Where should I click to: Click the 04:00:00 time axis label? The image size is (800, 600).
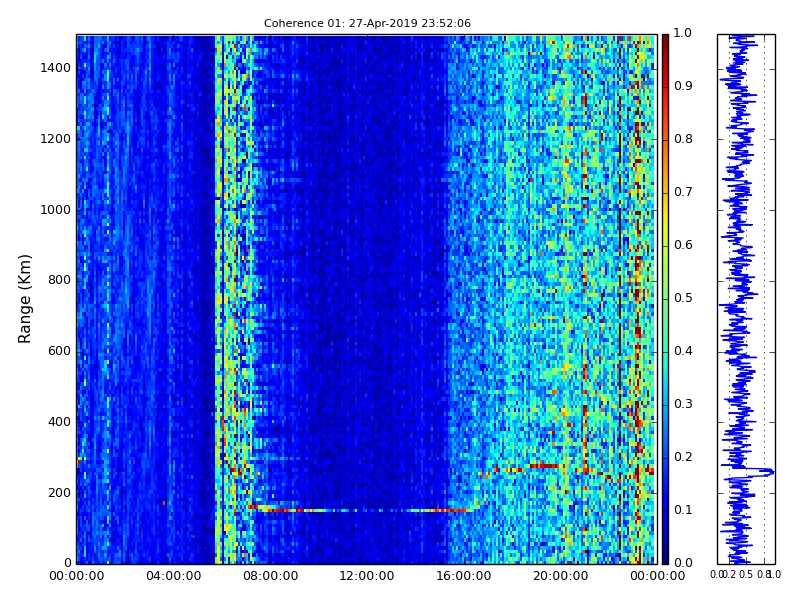(173, 576)
